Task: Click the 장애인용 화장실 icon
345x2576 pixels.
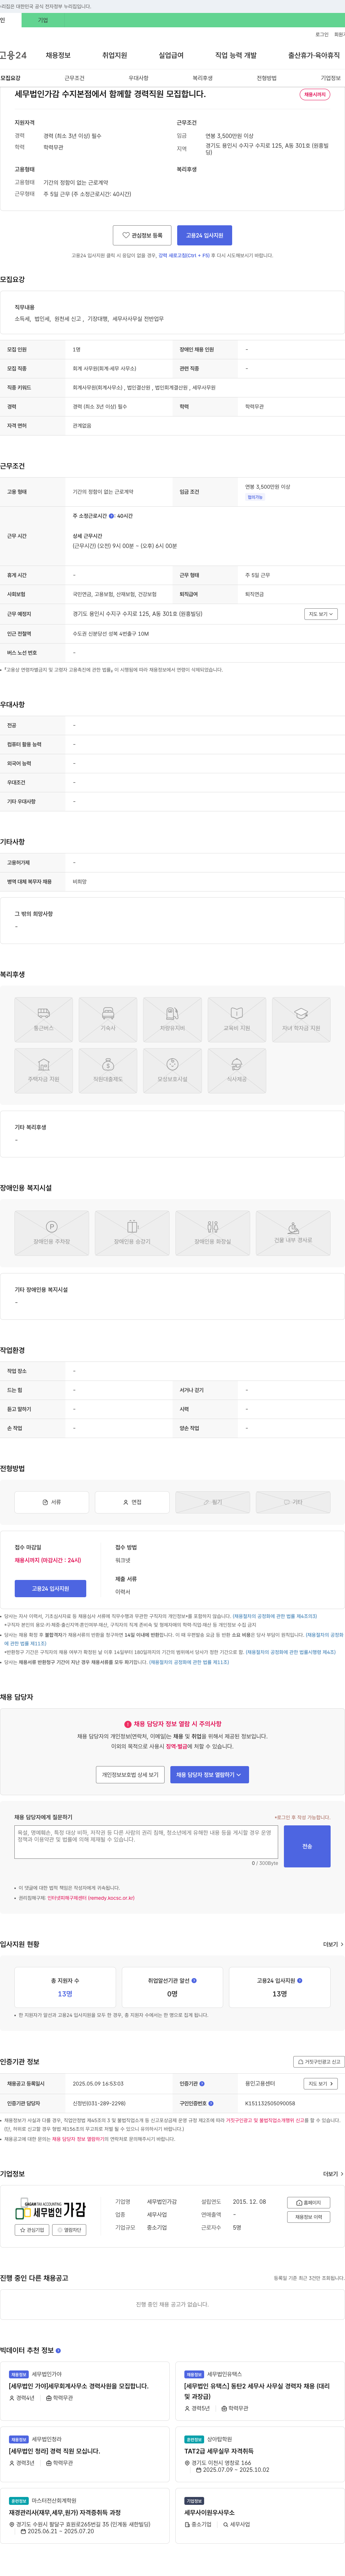Action: 213,1233
